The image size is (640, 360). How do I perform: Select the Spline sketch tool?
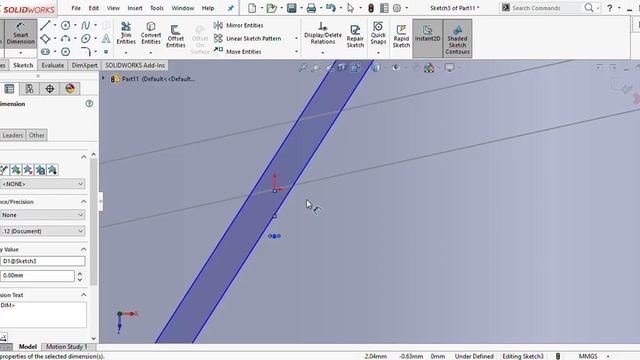tap(85, 25)
